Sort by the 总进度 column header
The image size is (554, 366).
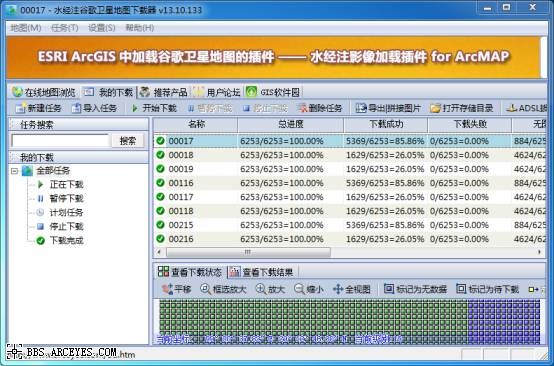(x=290, y=124)
